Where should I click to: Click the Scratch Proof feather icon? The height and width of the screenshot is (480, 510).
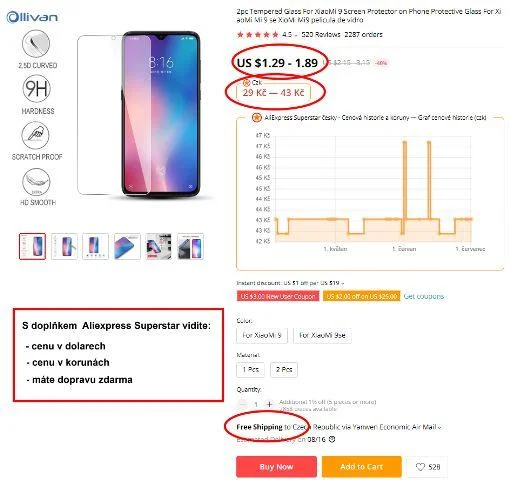point(35,135)
